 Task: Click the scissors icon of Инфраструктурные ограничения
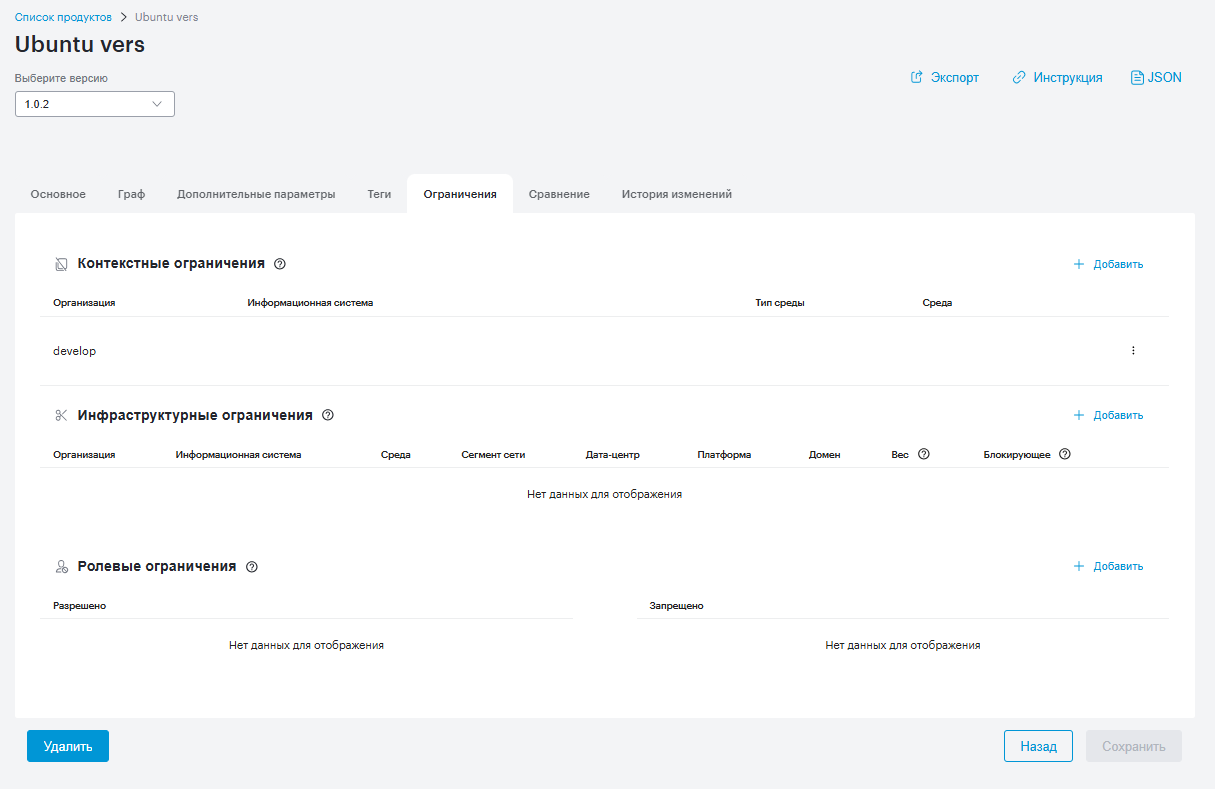coord(61,415)
